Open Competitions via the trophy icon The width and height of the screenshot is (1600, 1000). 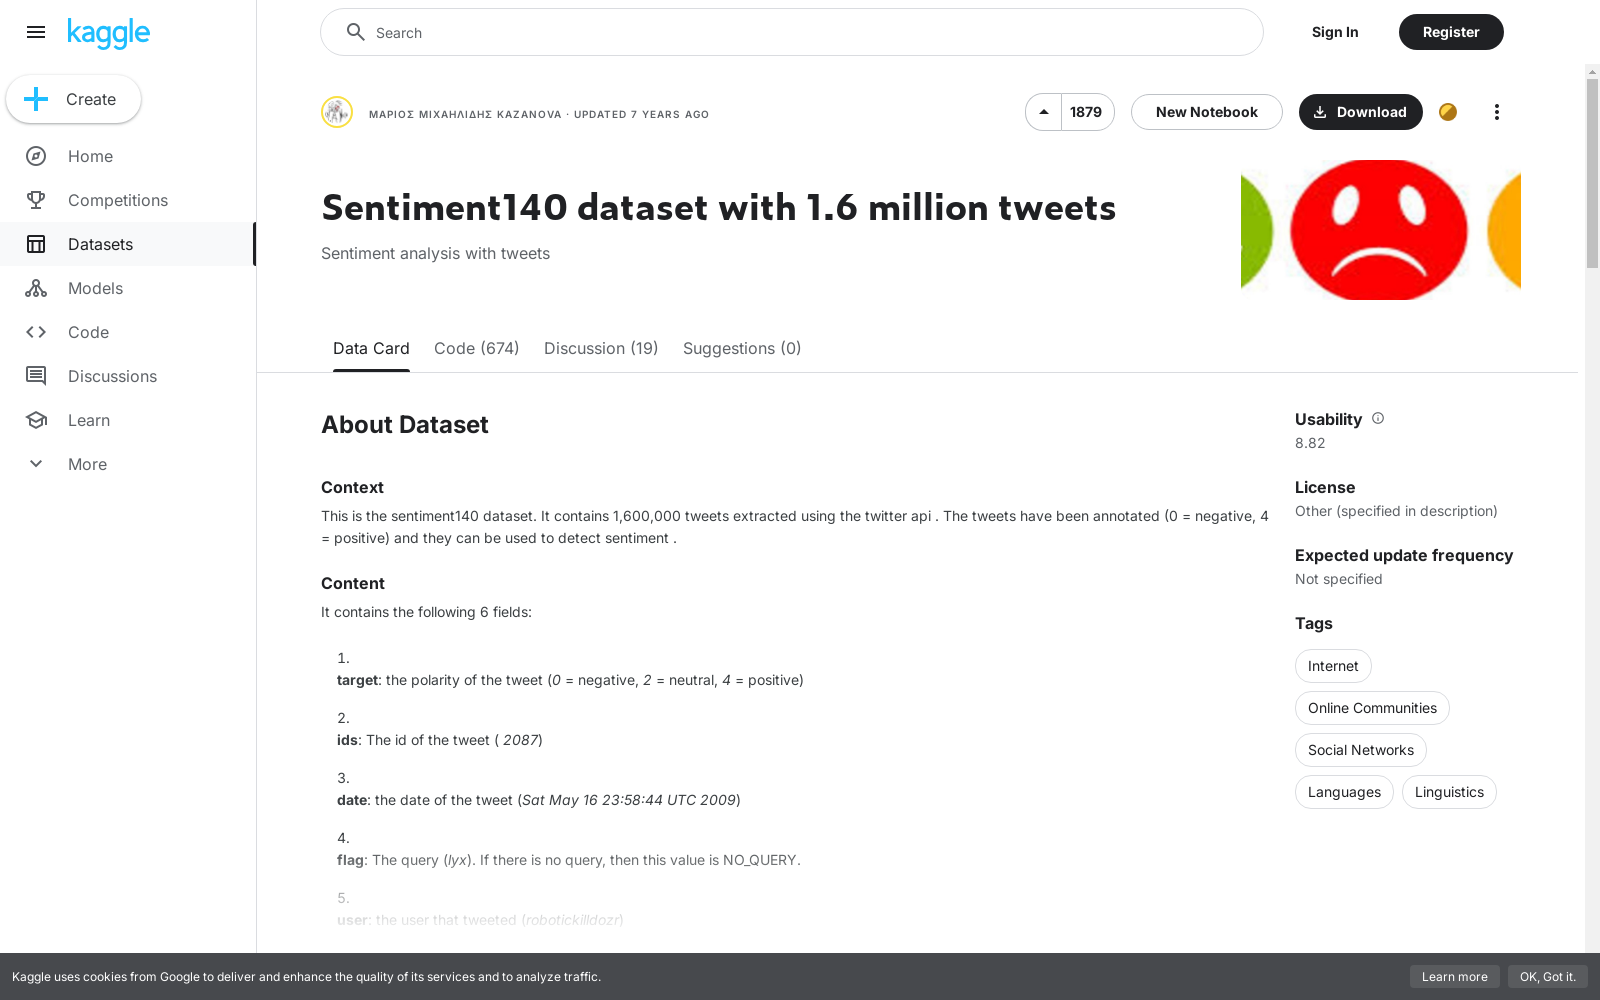(x=36, y=200)
